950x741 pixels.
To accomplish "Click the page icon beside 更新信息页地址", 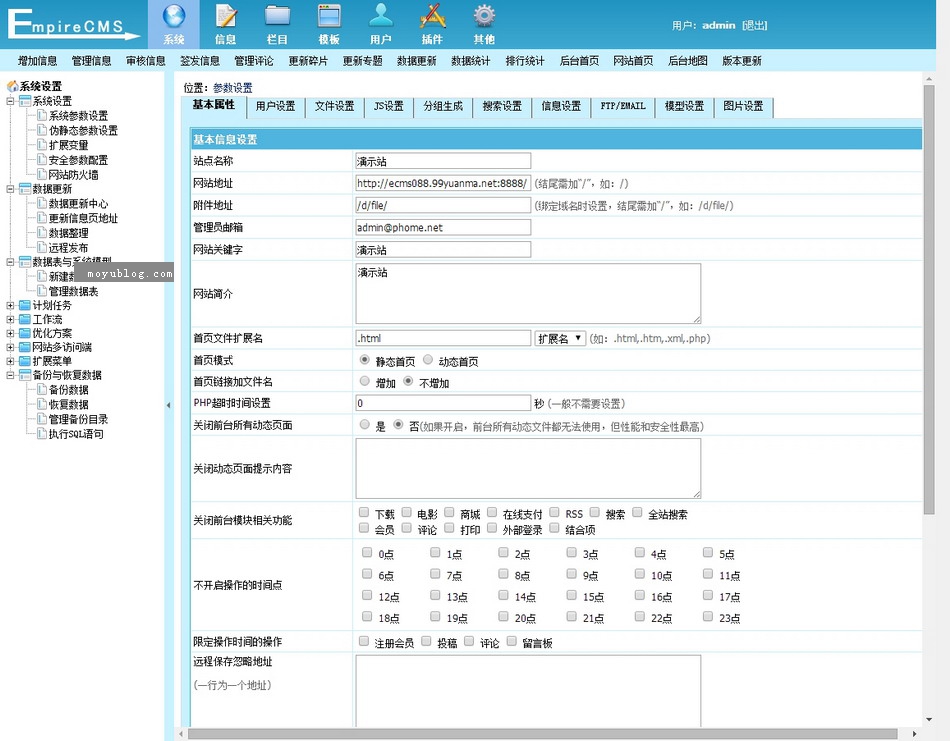I will 42,218.
